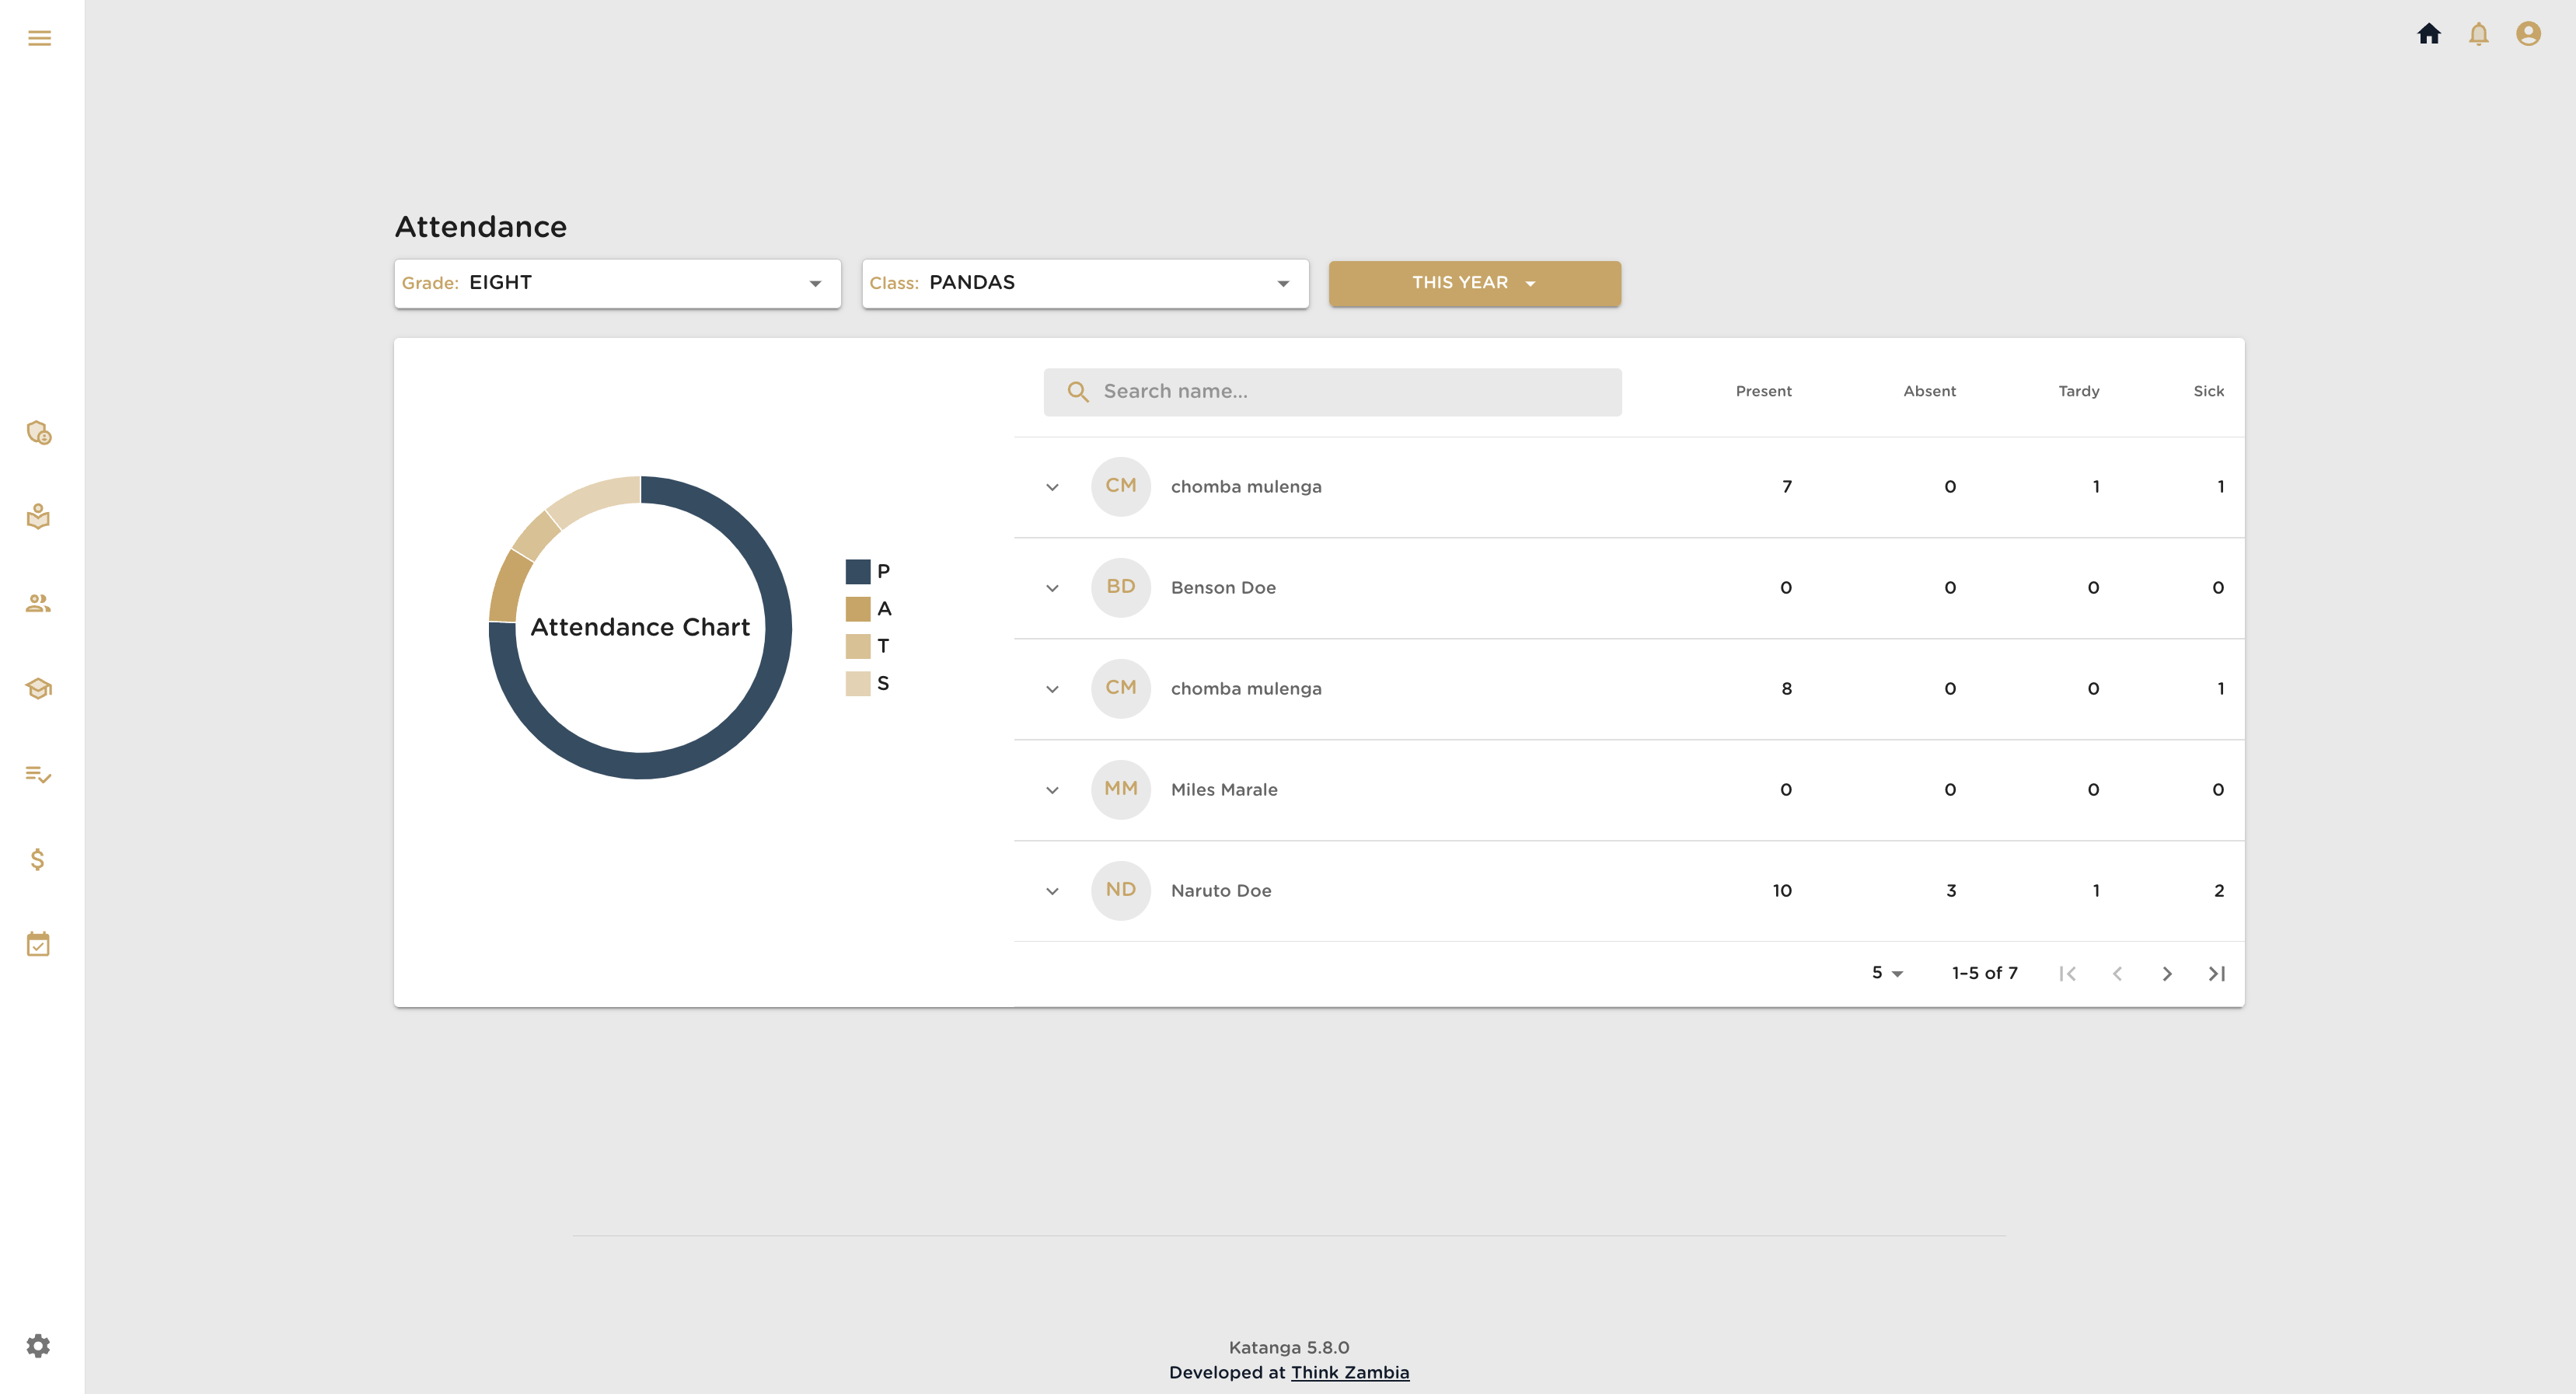Open the dollar sign finance icon

coord(38,859)
